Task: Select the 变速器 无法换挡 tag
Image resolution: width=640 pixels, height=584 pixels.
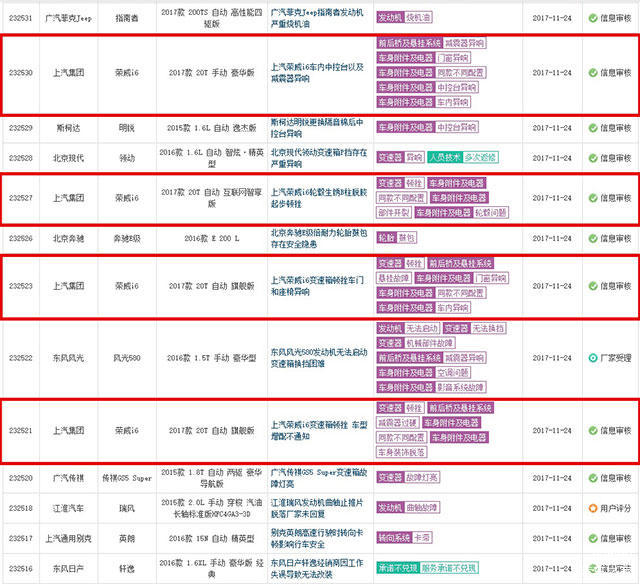Action: [475, 328]
